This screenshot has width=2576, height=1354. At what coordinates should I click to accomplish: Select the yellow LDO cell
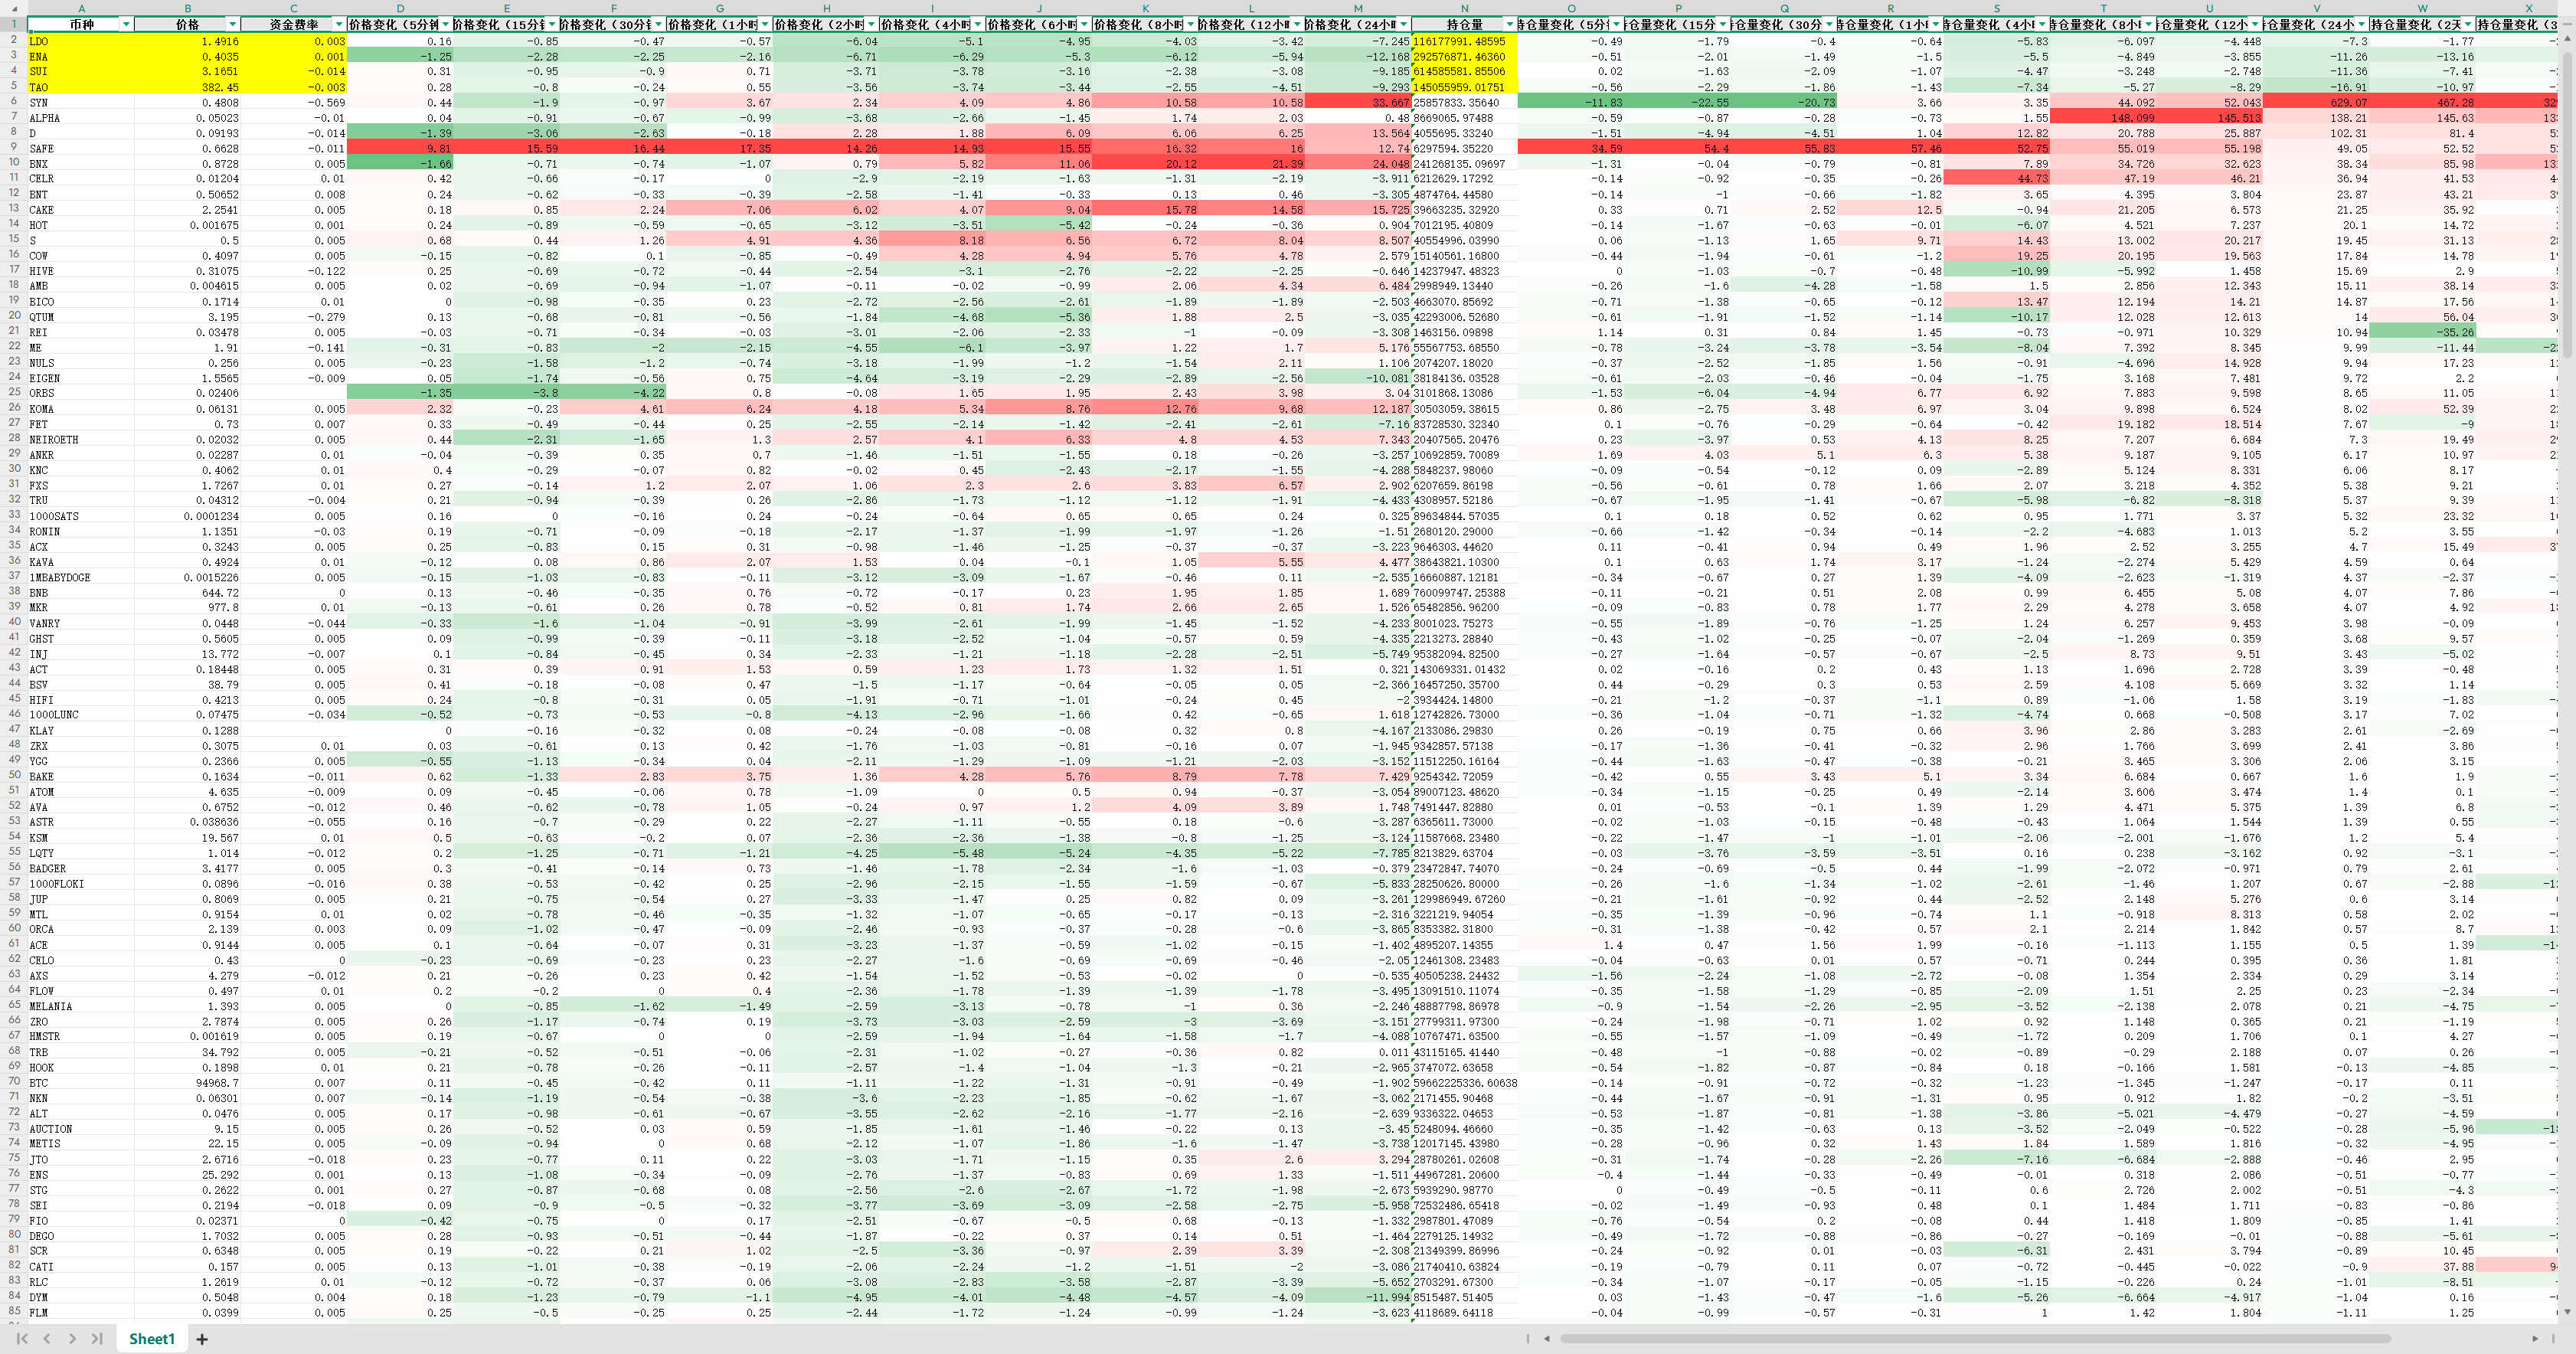click(80, 41)
